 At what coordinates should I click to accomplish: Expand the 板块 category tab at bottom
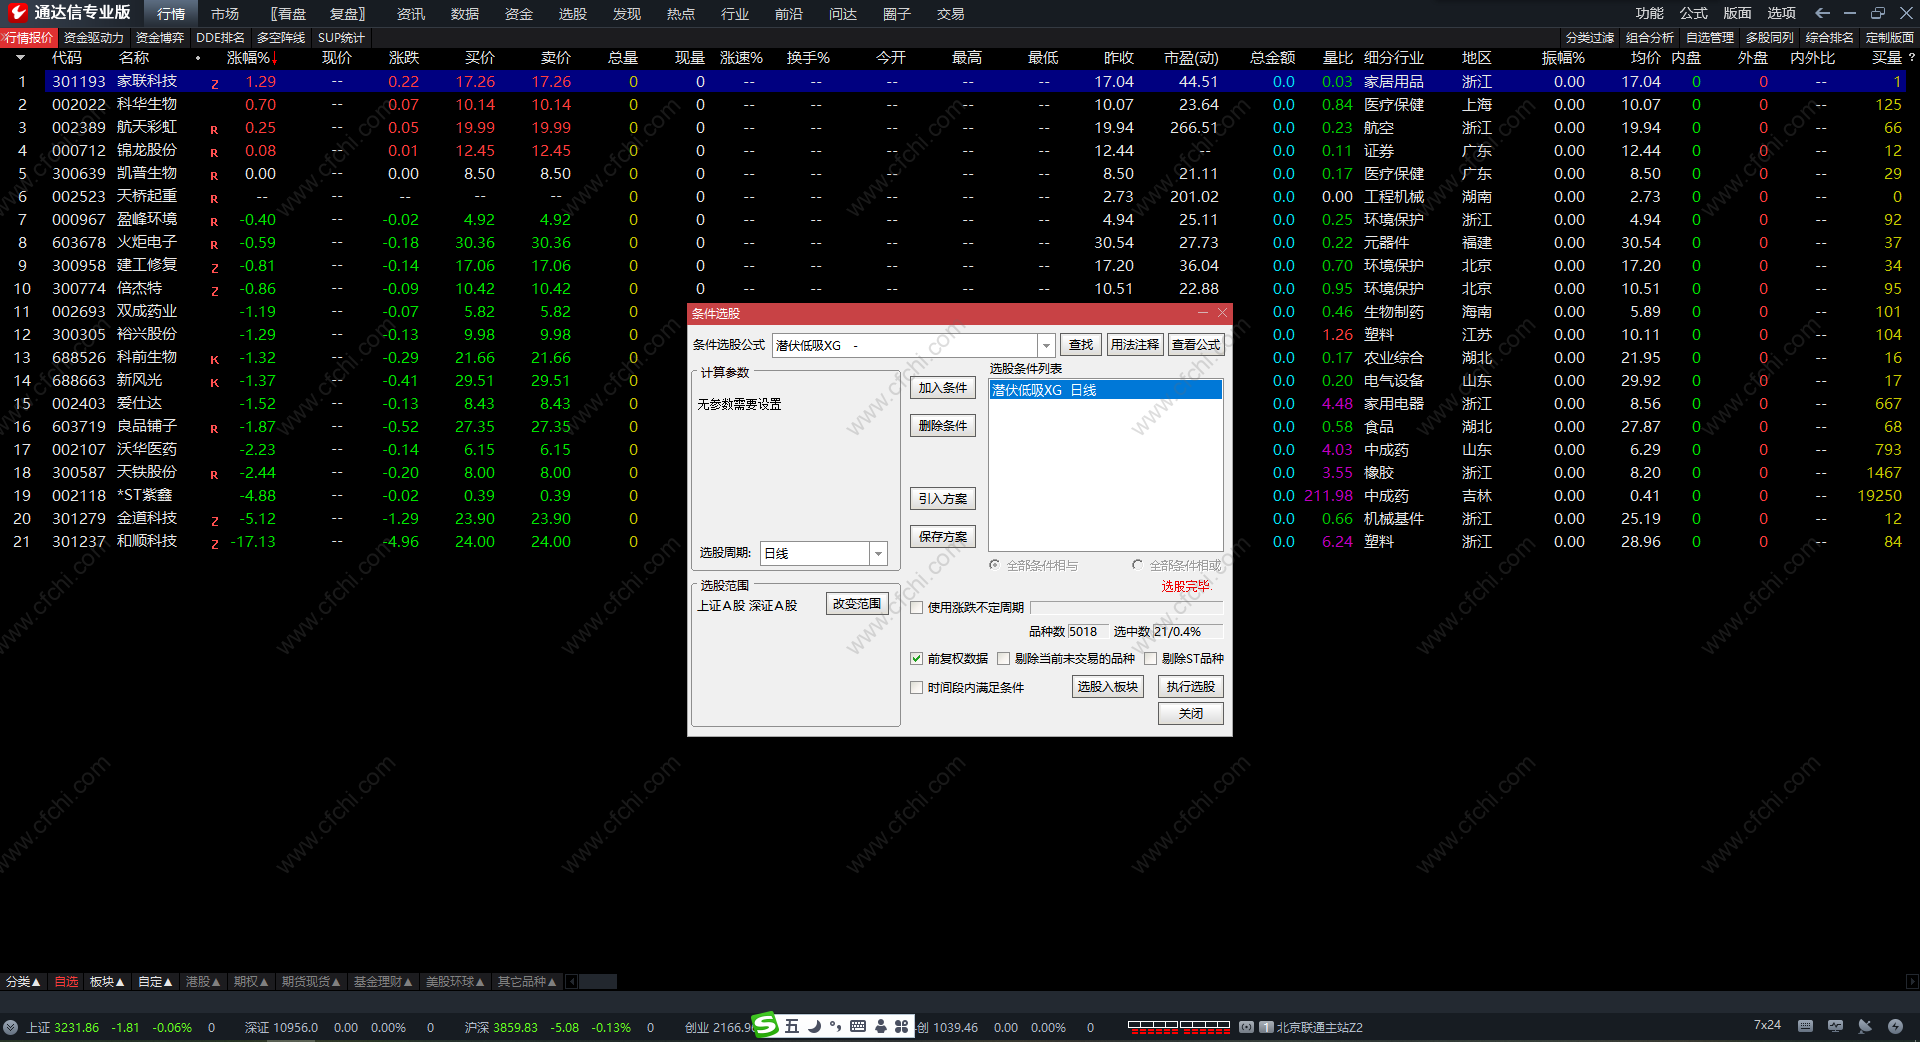107,982
